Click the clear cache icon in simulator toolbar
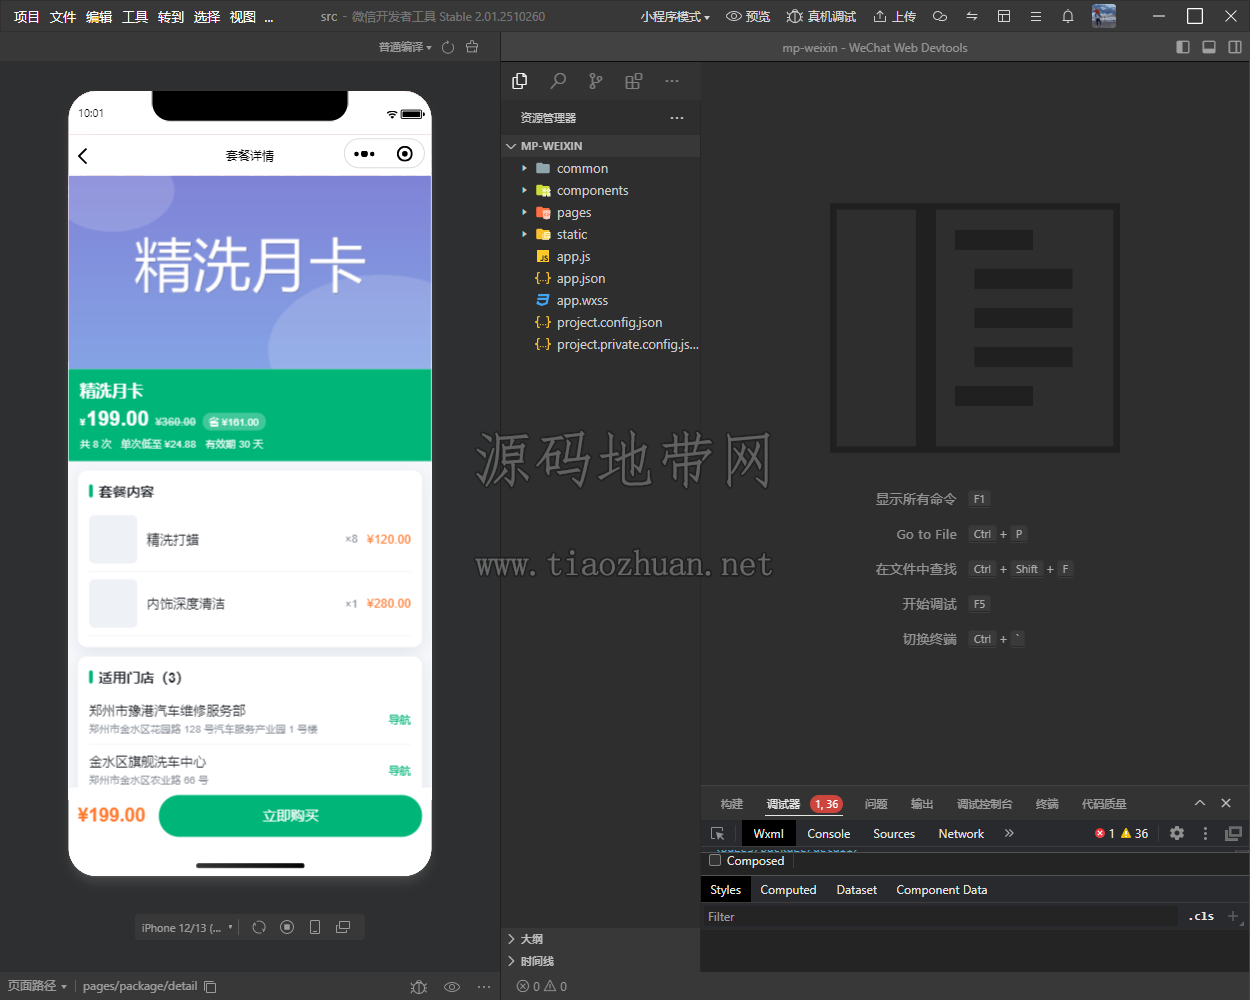The width and height of the screenshot is (1250, 1000). pyautogui.click(x=472, y=47)
